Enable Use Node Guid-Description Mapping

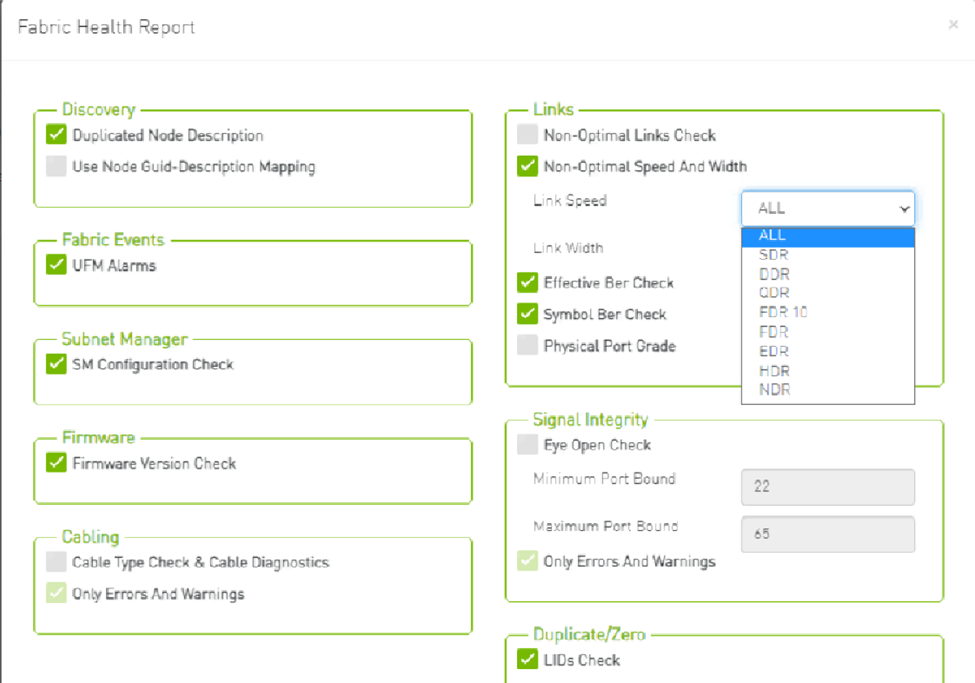tap(56, 167)
